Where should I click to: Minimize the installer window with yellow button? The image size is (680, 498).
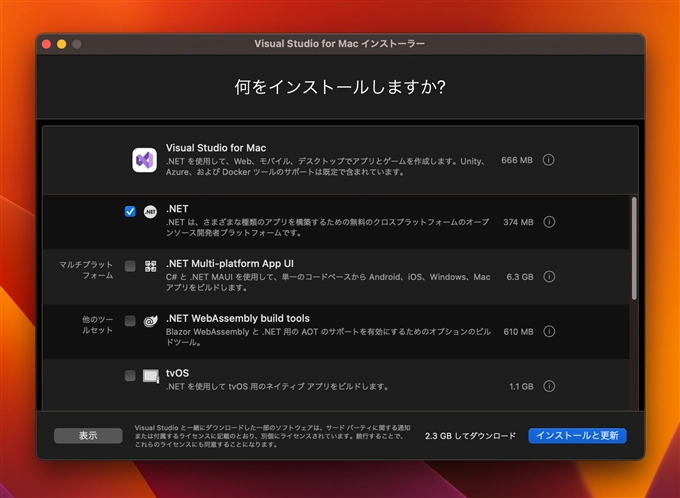[62, 44]
